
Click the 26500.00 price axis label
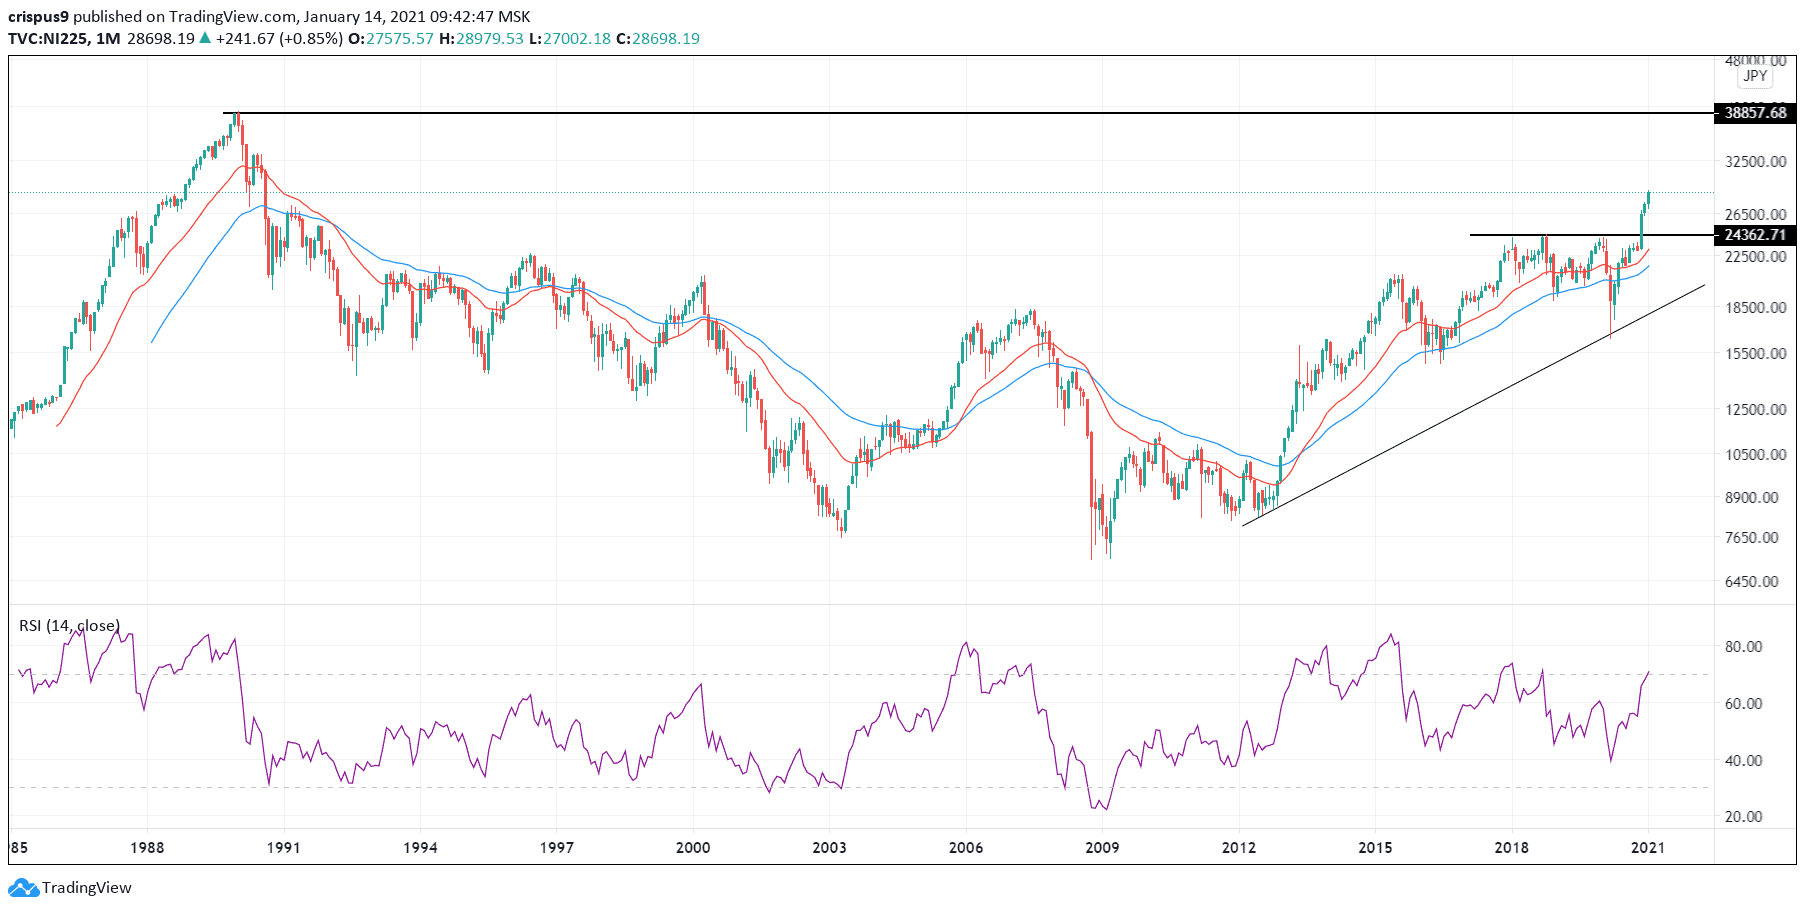(1756, 214)
